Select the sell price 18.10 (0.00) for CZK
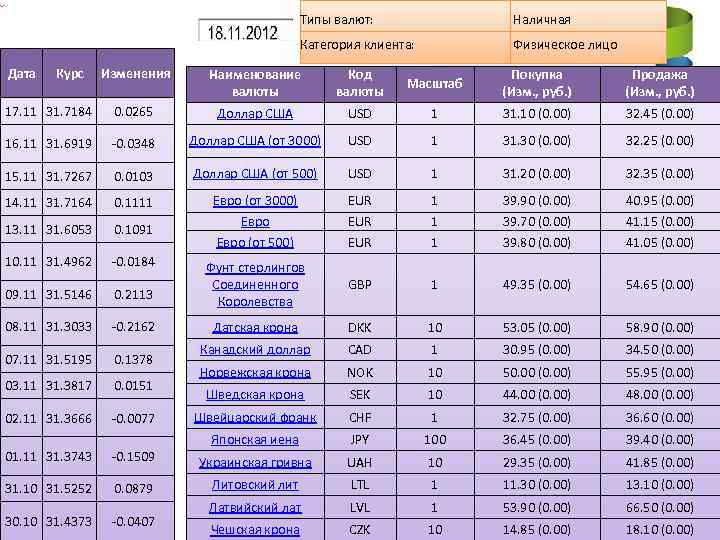This screenshot has height=540, width=720. tap(660, 529)
